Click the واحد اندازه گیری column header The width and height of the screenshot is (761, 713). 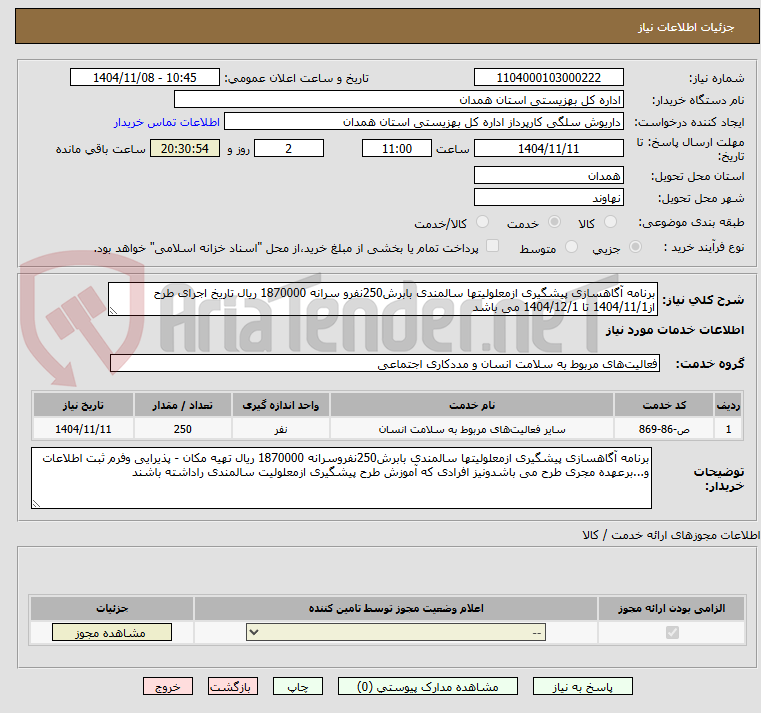pyautogui.click(x=281, y=405)
